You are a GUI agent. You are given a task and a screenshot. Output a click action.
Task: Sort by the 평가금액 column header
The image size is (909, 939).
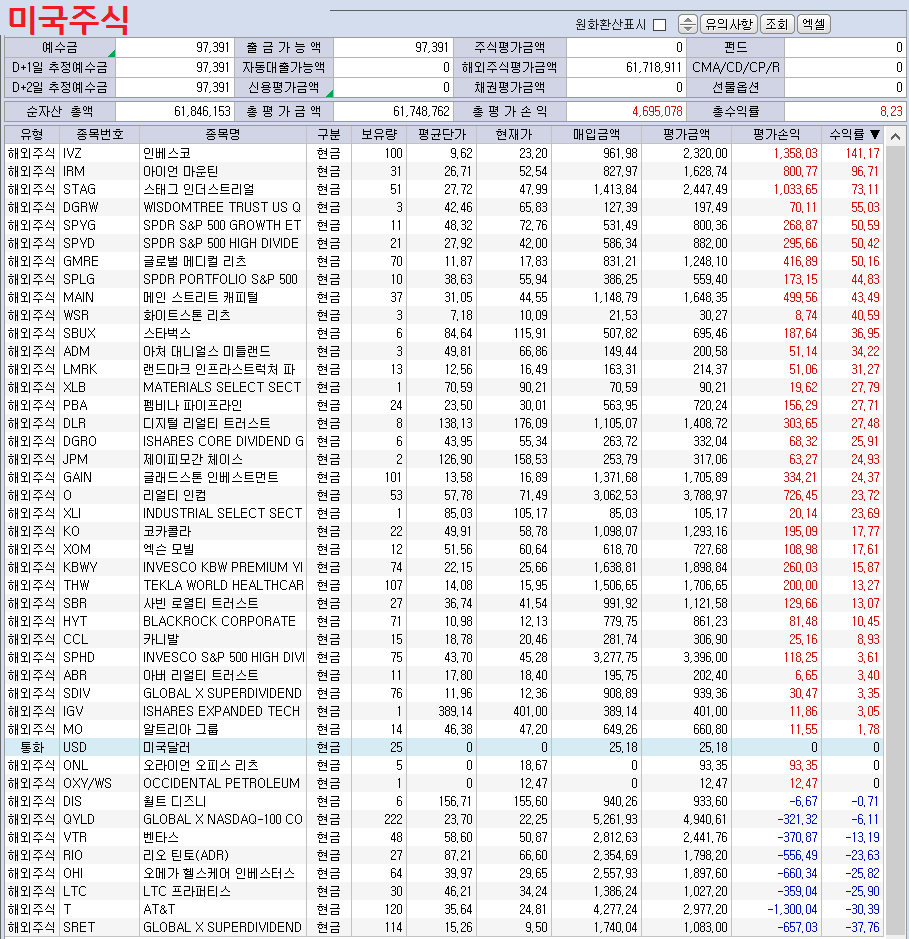pyautogui.click(x=686, y=134)
